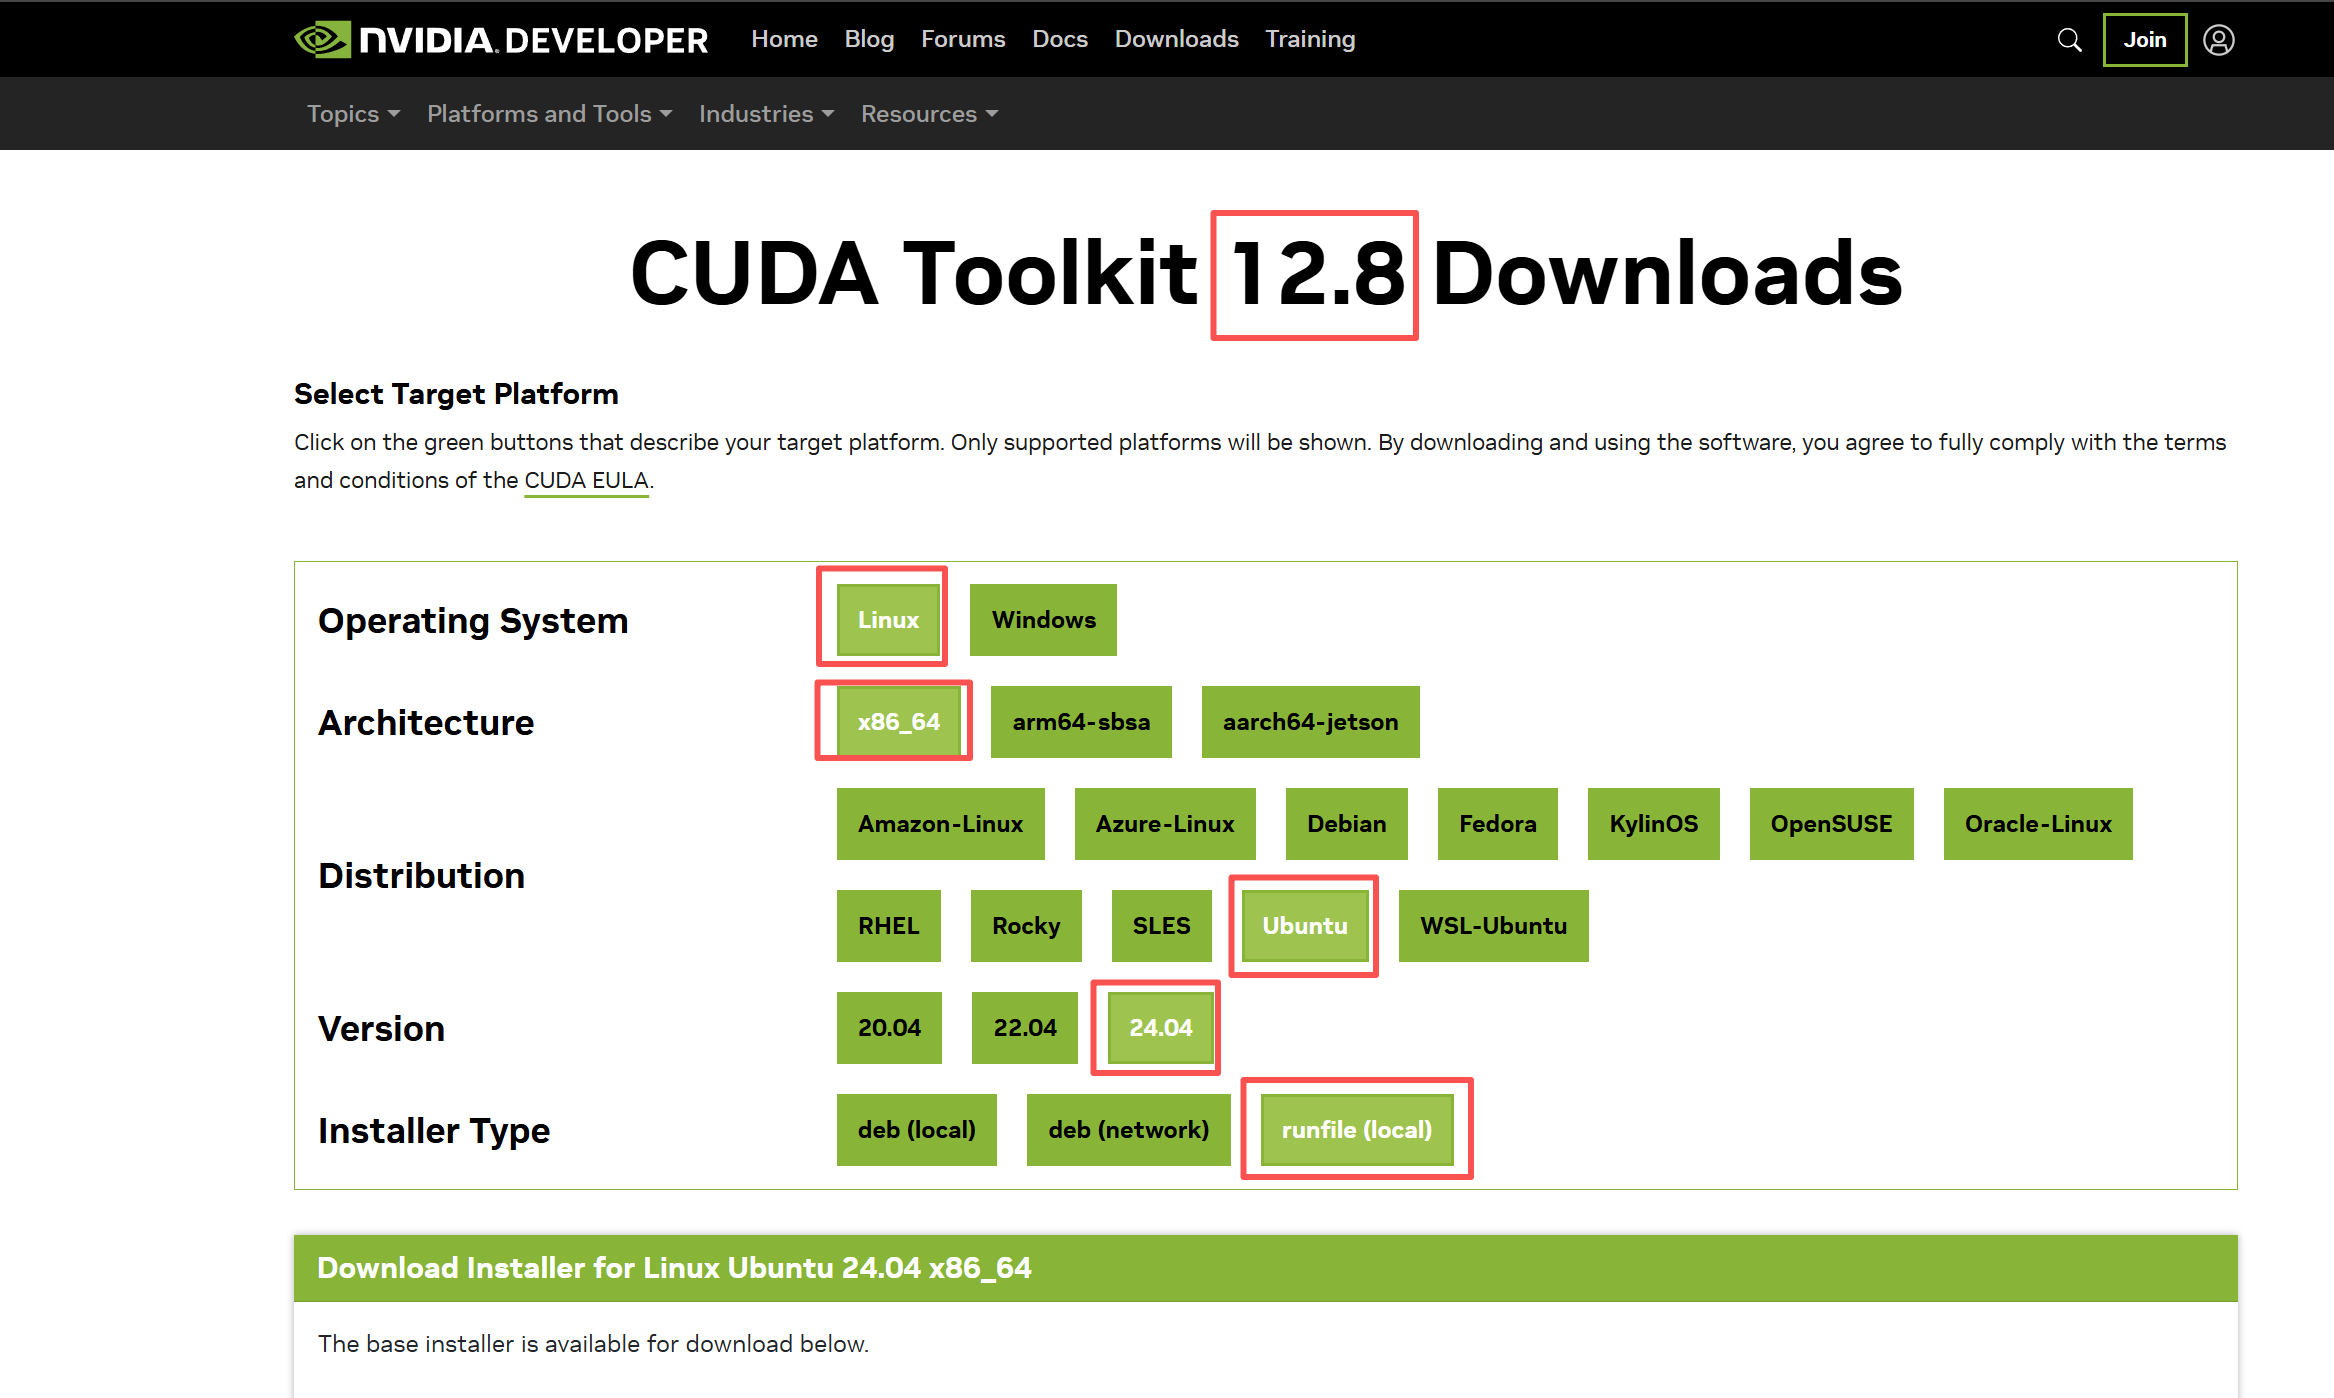Open the search magnifier icon
Image resolution: width=2334 pixels, height=1398 pixels.
2069,40
